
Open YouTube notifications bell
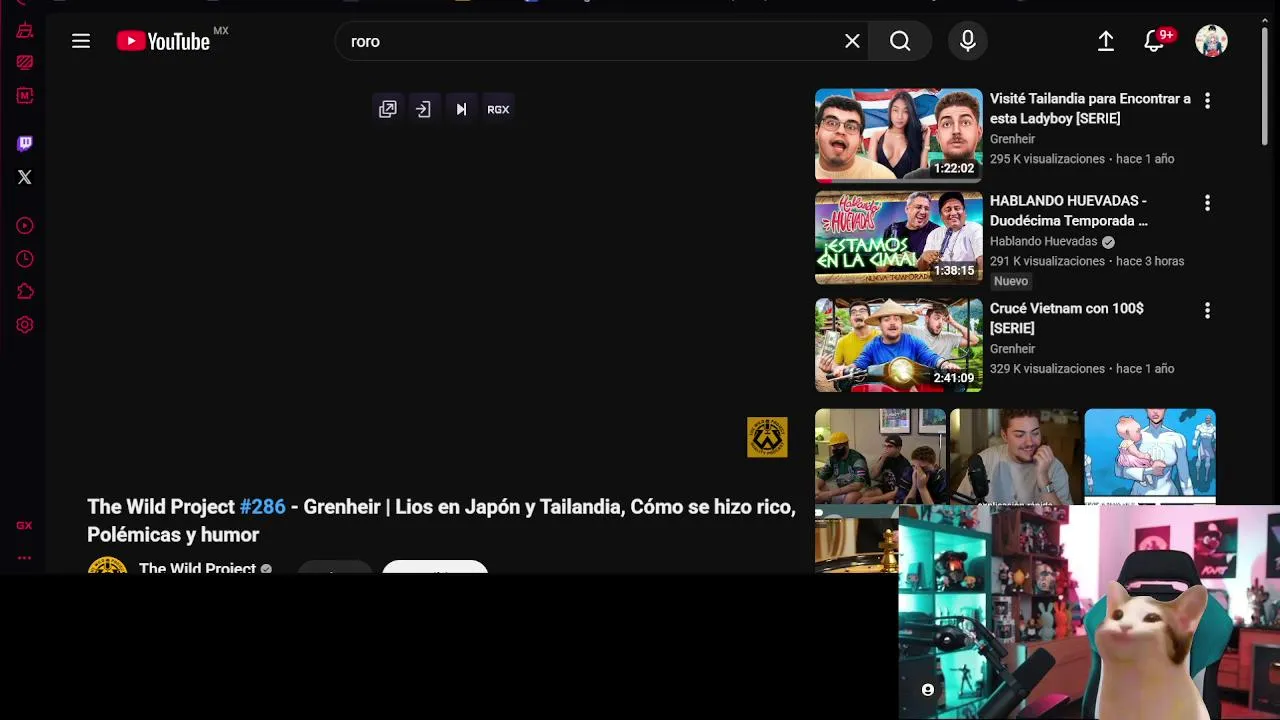1154,41
